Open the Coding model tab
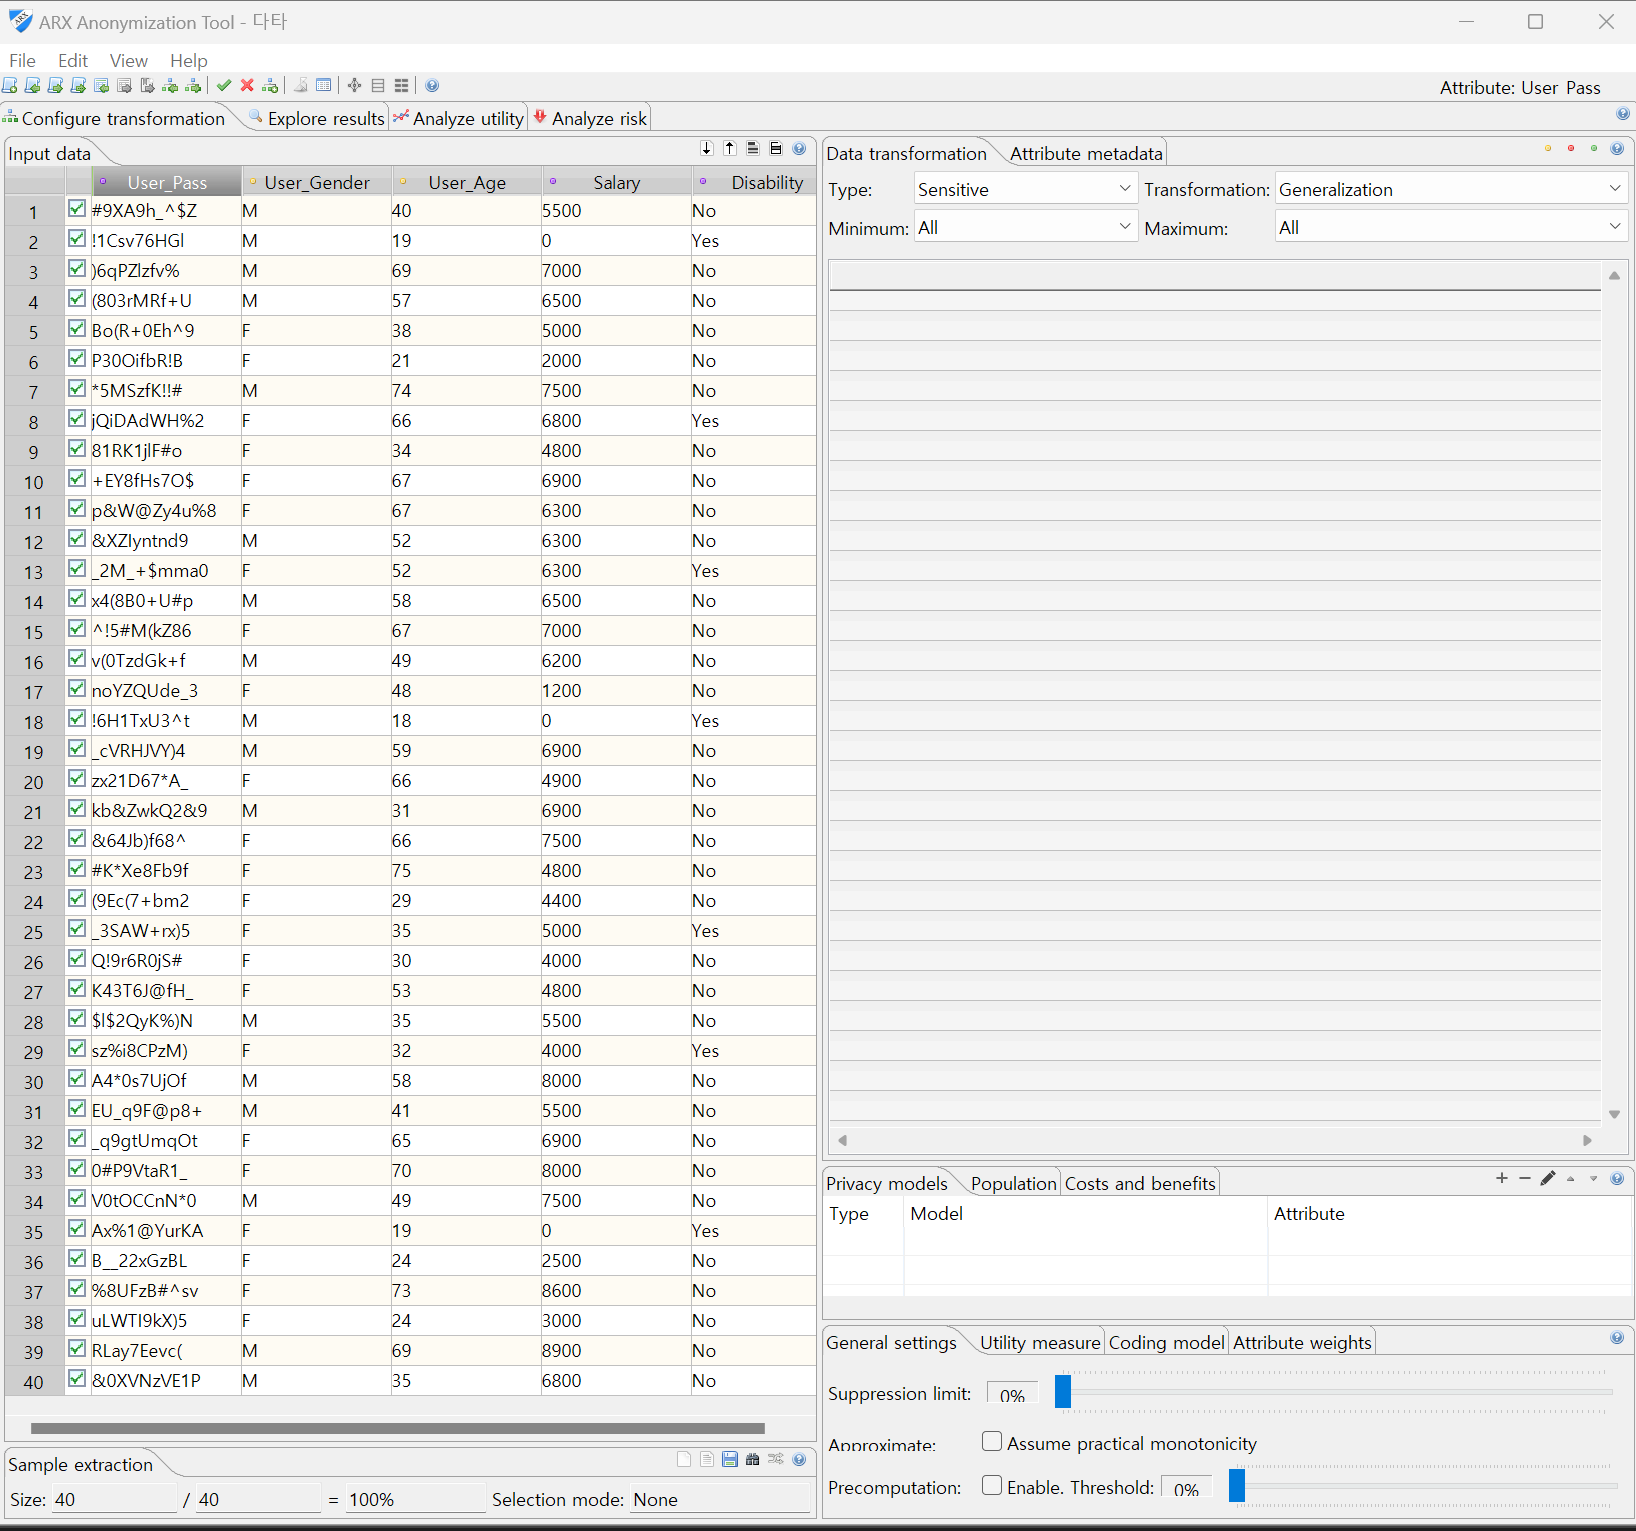This screenshot has height=1531, width=1636. pyautogui.click(x=1166, y=1342)
